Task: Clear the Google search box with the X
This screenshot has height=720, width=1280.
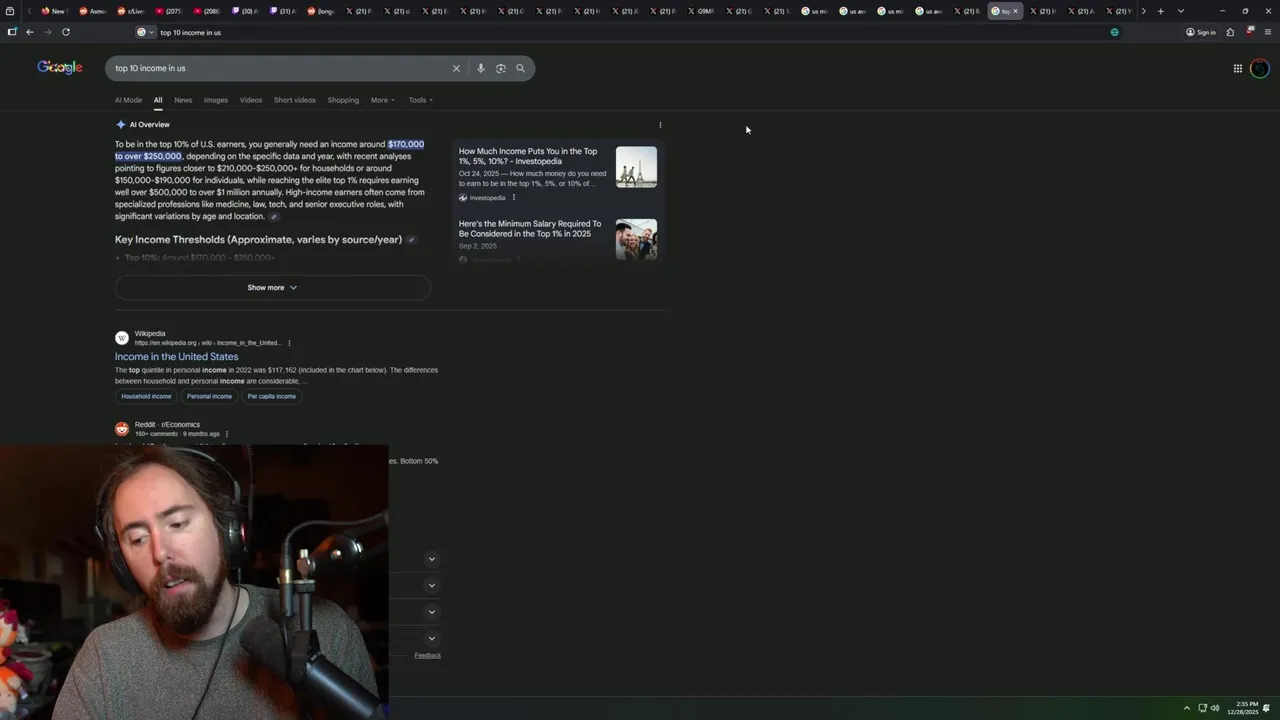Action: pos(456,68)
